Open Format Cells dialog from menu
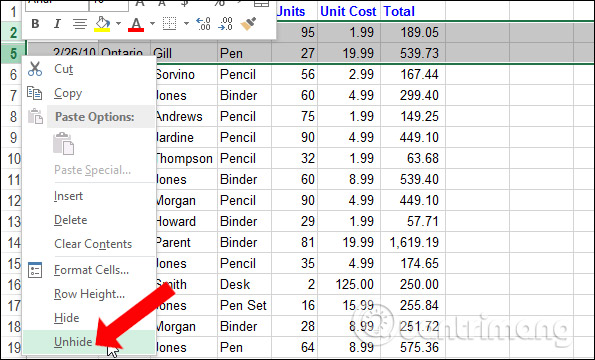Viewport: 595px width, 360px height. tap(89, 270)
